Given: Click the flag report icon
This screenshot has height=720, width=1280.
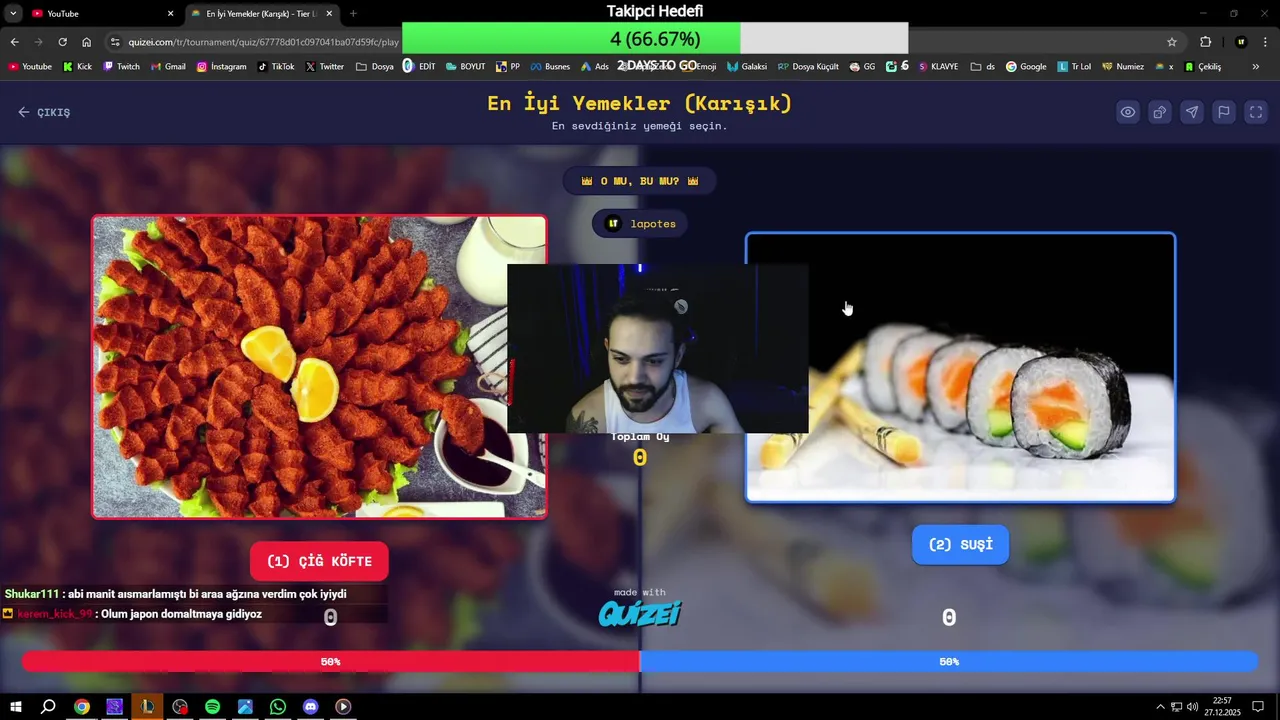Looking at the screenshot, I should coord(1224,112).
